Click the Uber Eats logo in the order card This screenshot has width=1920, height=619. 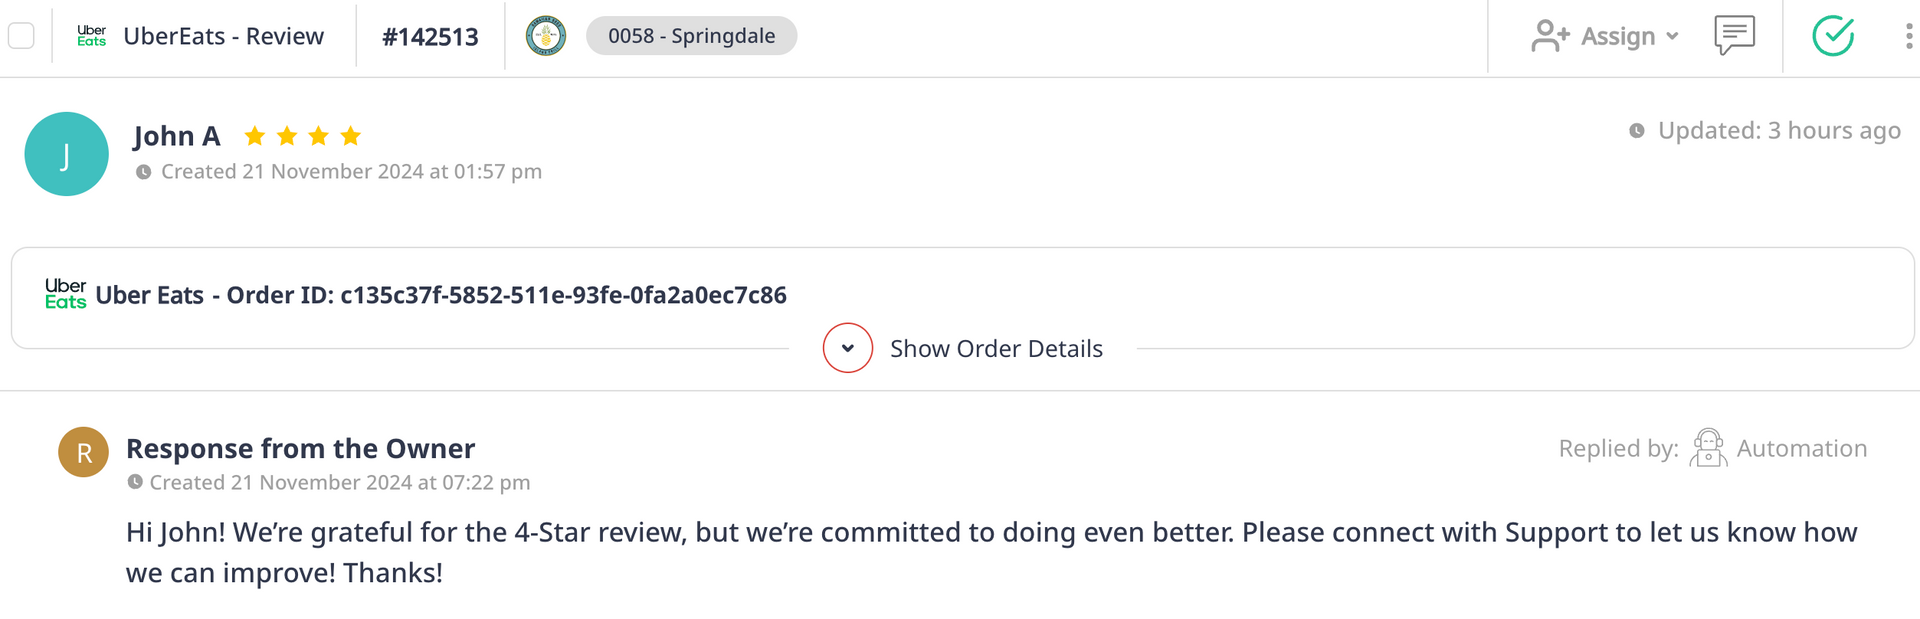66,294
